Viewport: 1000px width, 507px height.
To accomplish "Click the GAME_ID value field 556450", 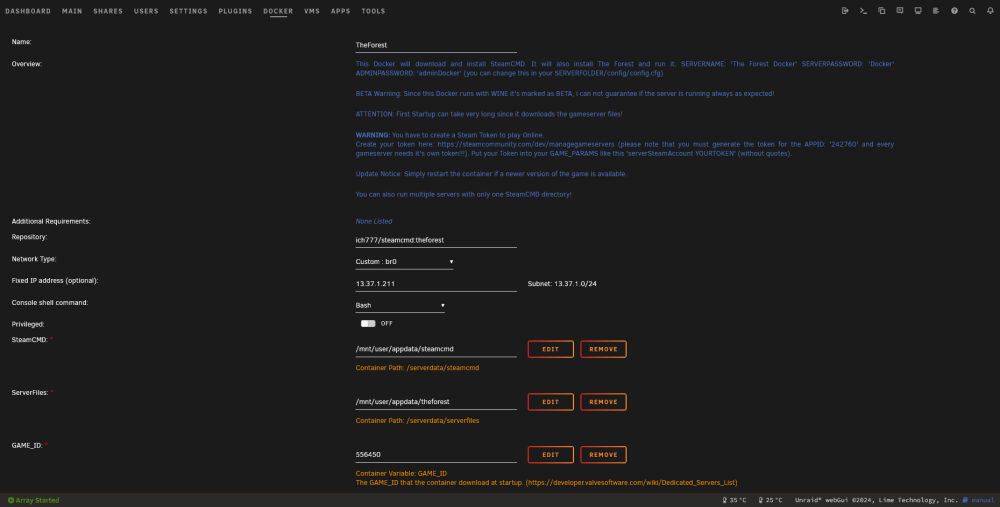I will pos(436,455).
